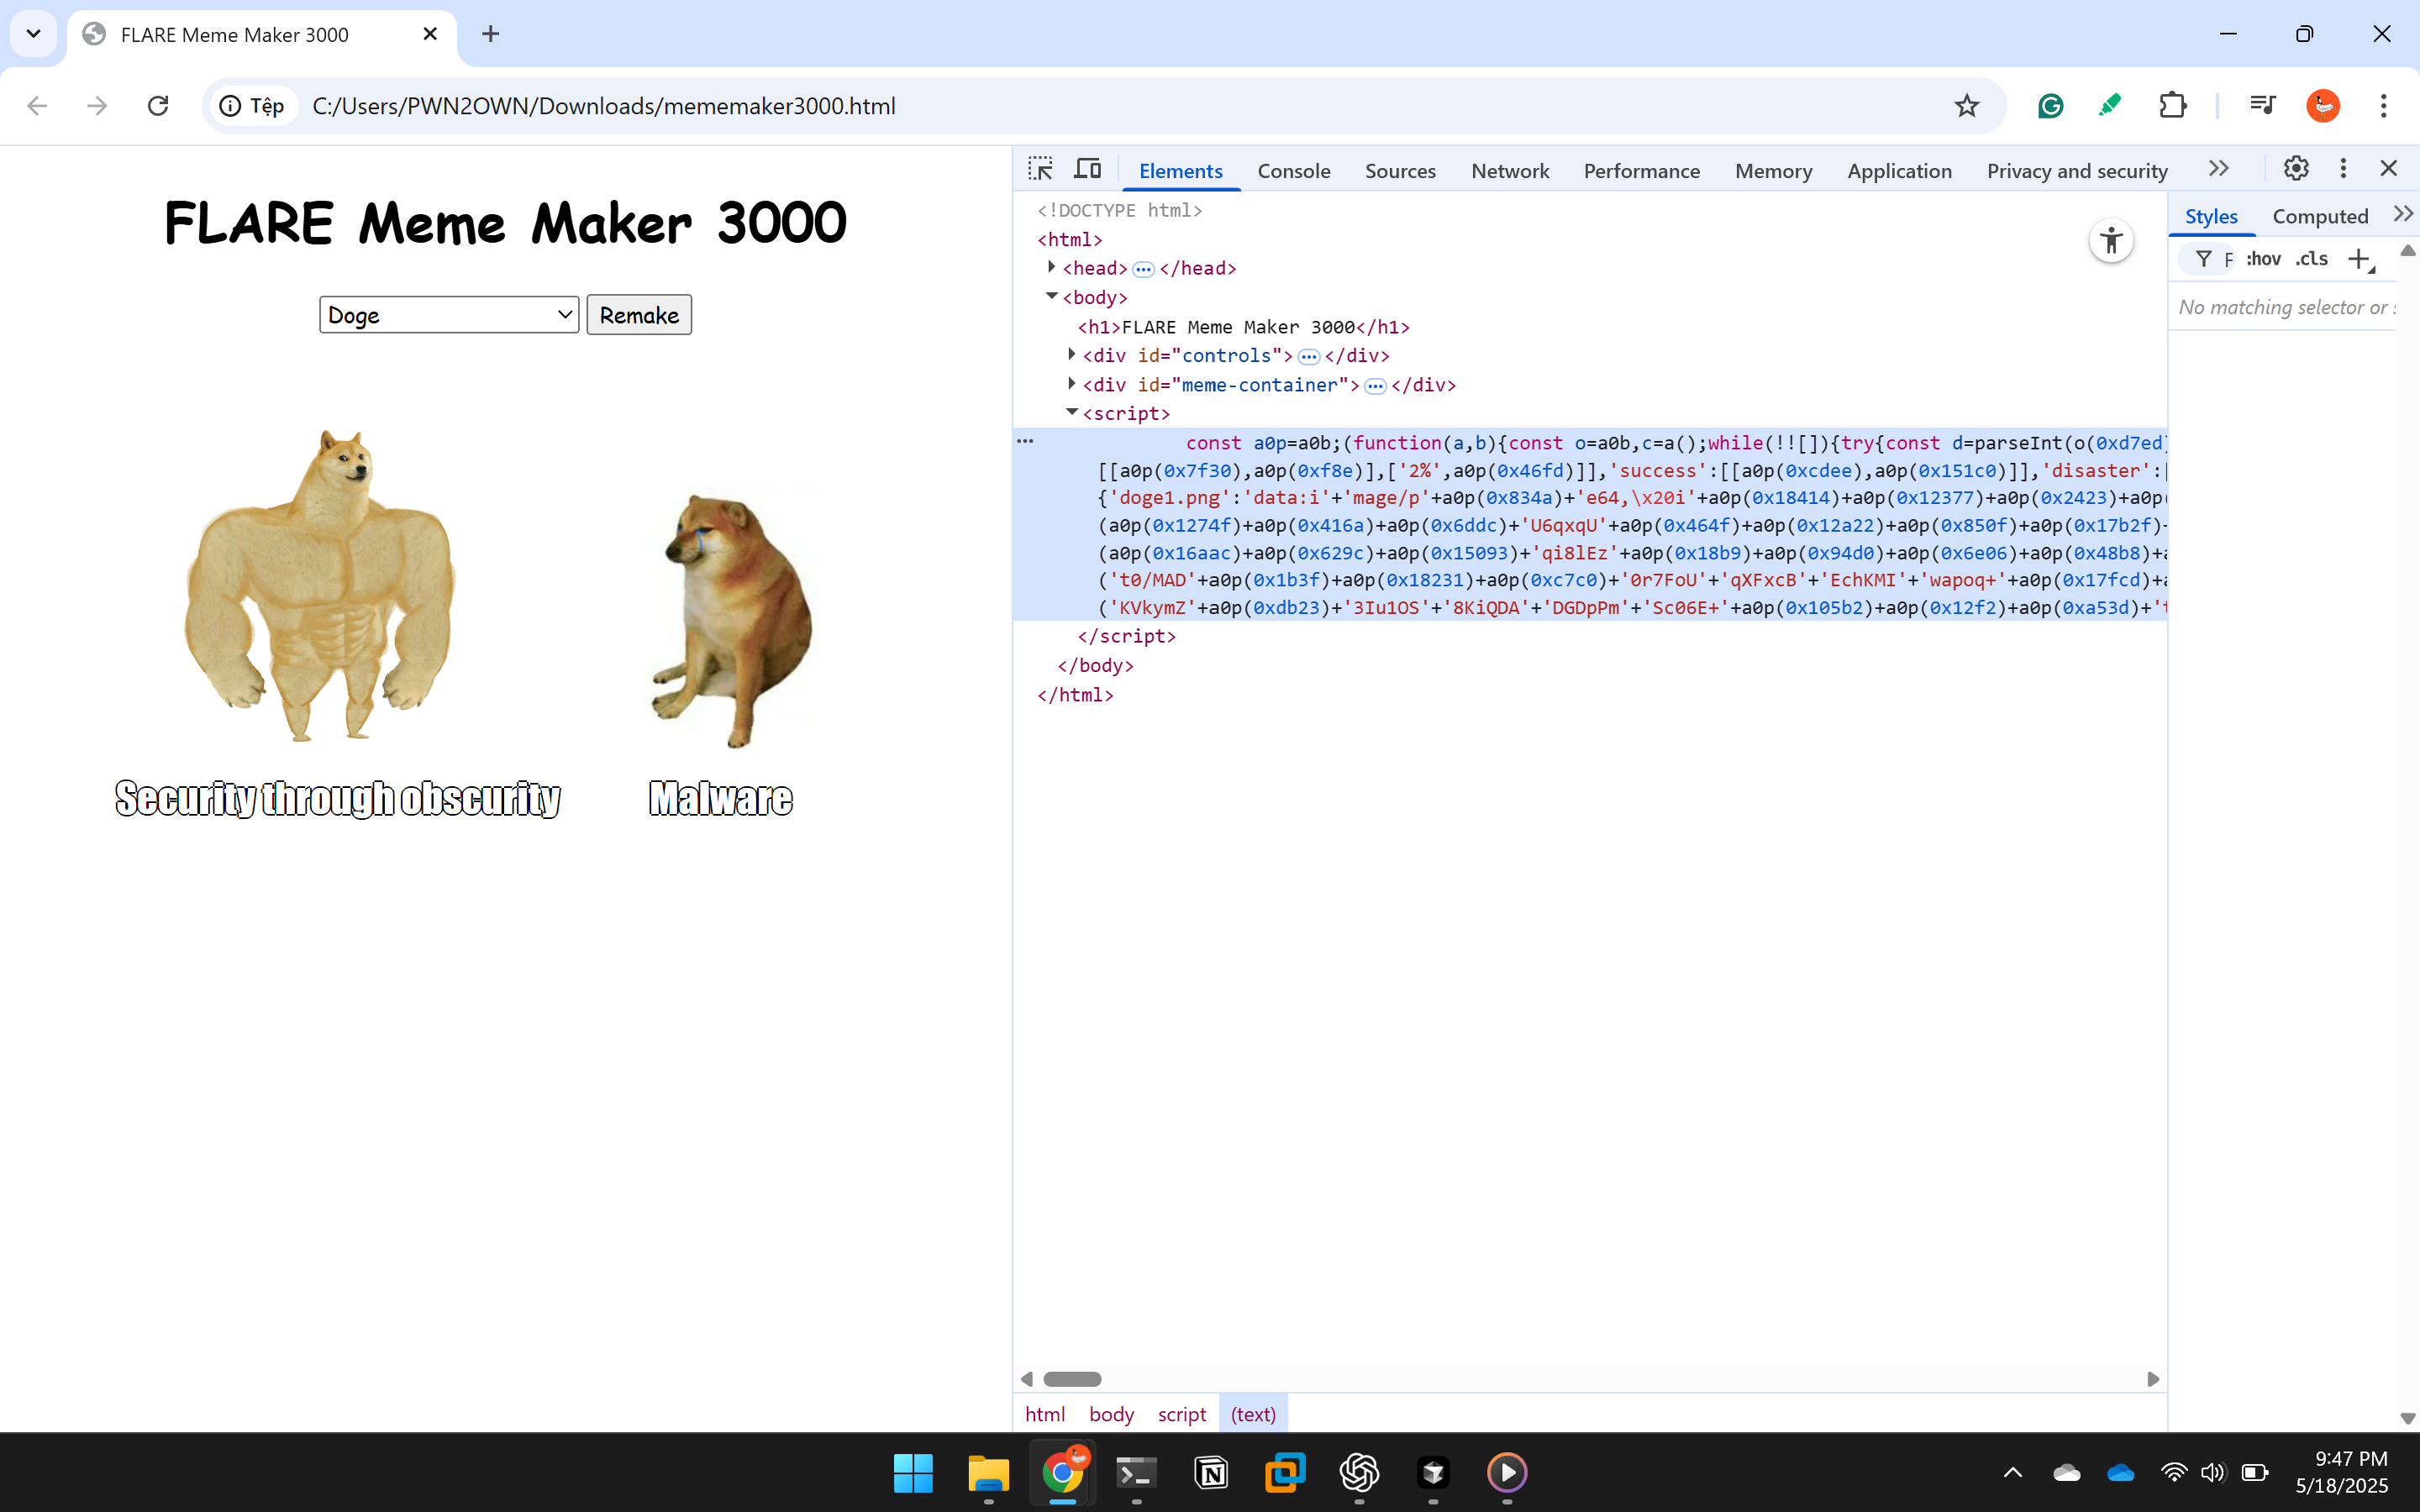This screenshot has width=2420, height=1512.
Task: Expand the div id="controls" node
Action: click(1072, 354)
